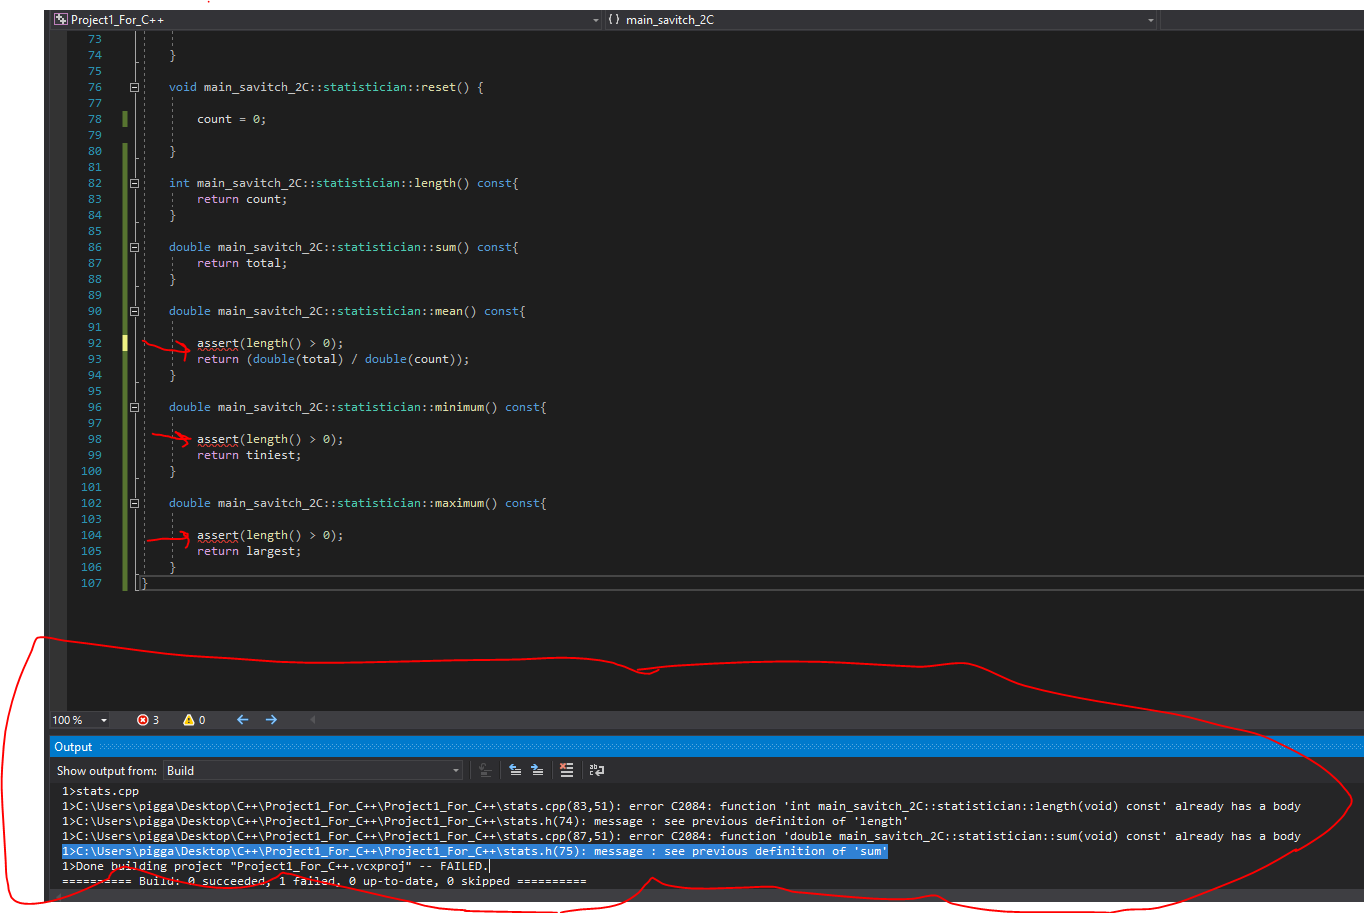This screenshot has width=1364, height=913.
Task: Click the 'count = 0;' line of code
Action: [231, 119]
